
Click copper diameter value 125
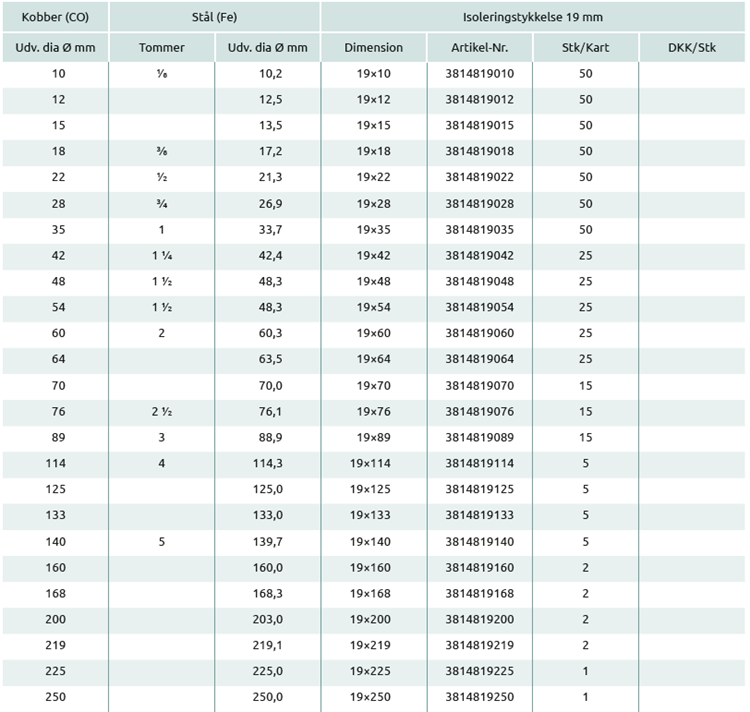click(55, 489)
